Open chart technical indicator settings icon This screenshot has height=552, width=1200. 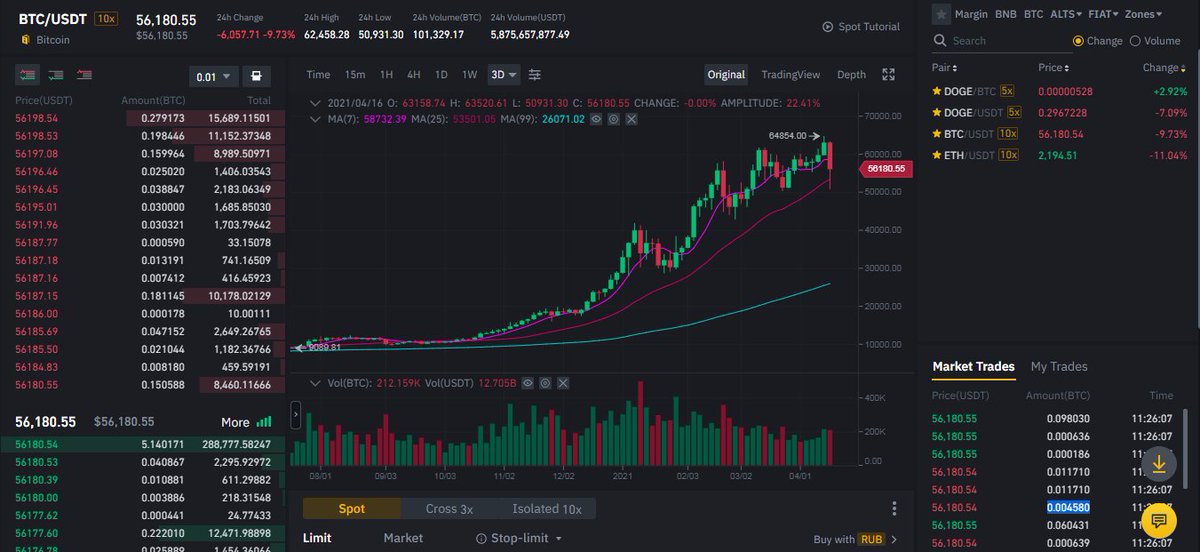click(535, 75)
